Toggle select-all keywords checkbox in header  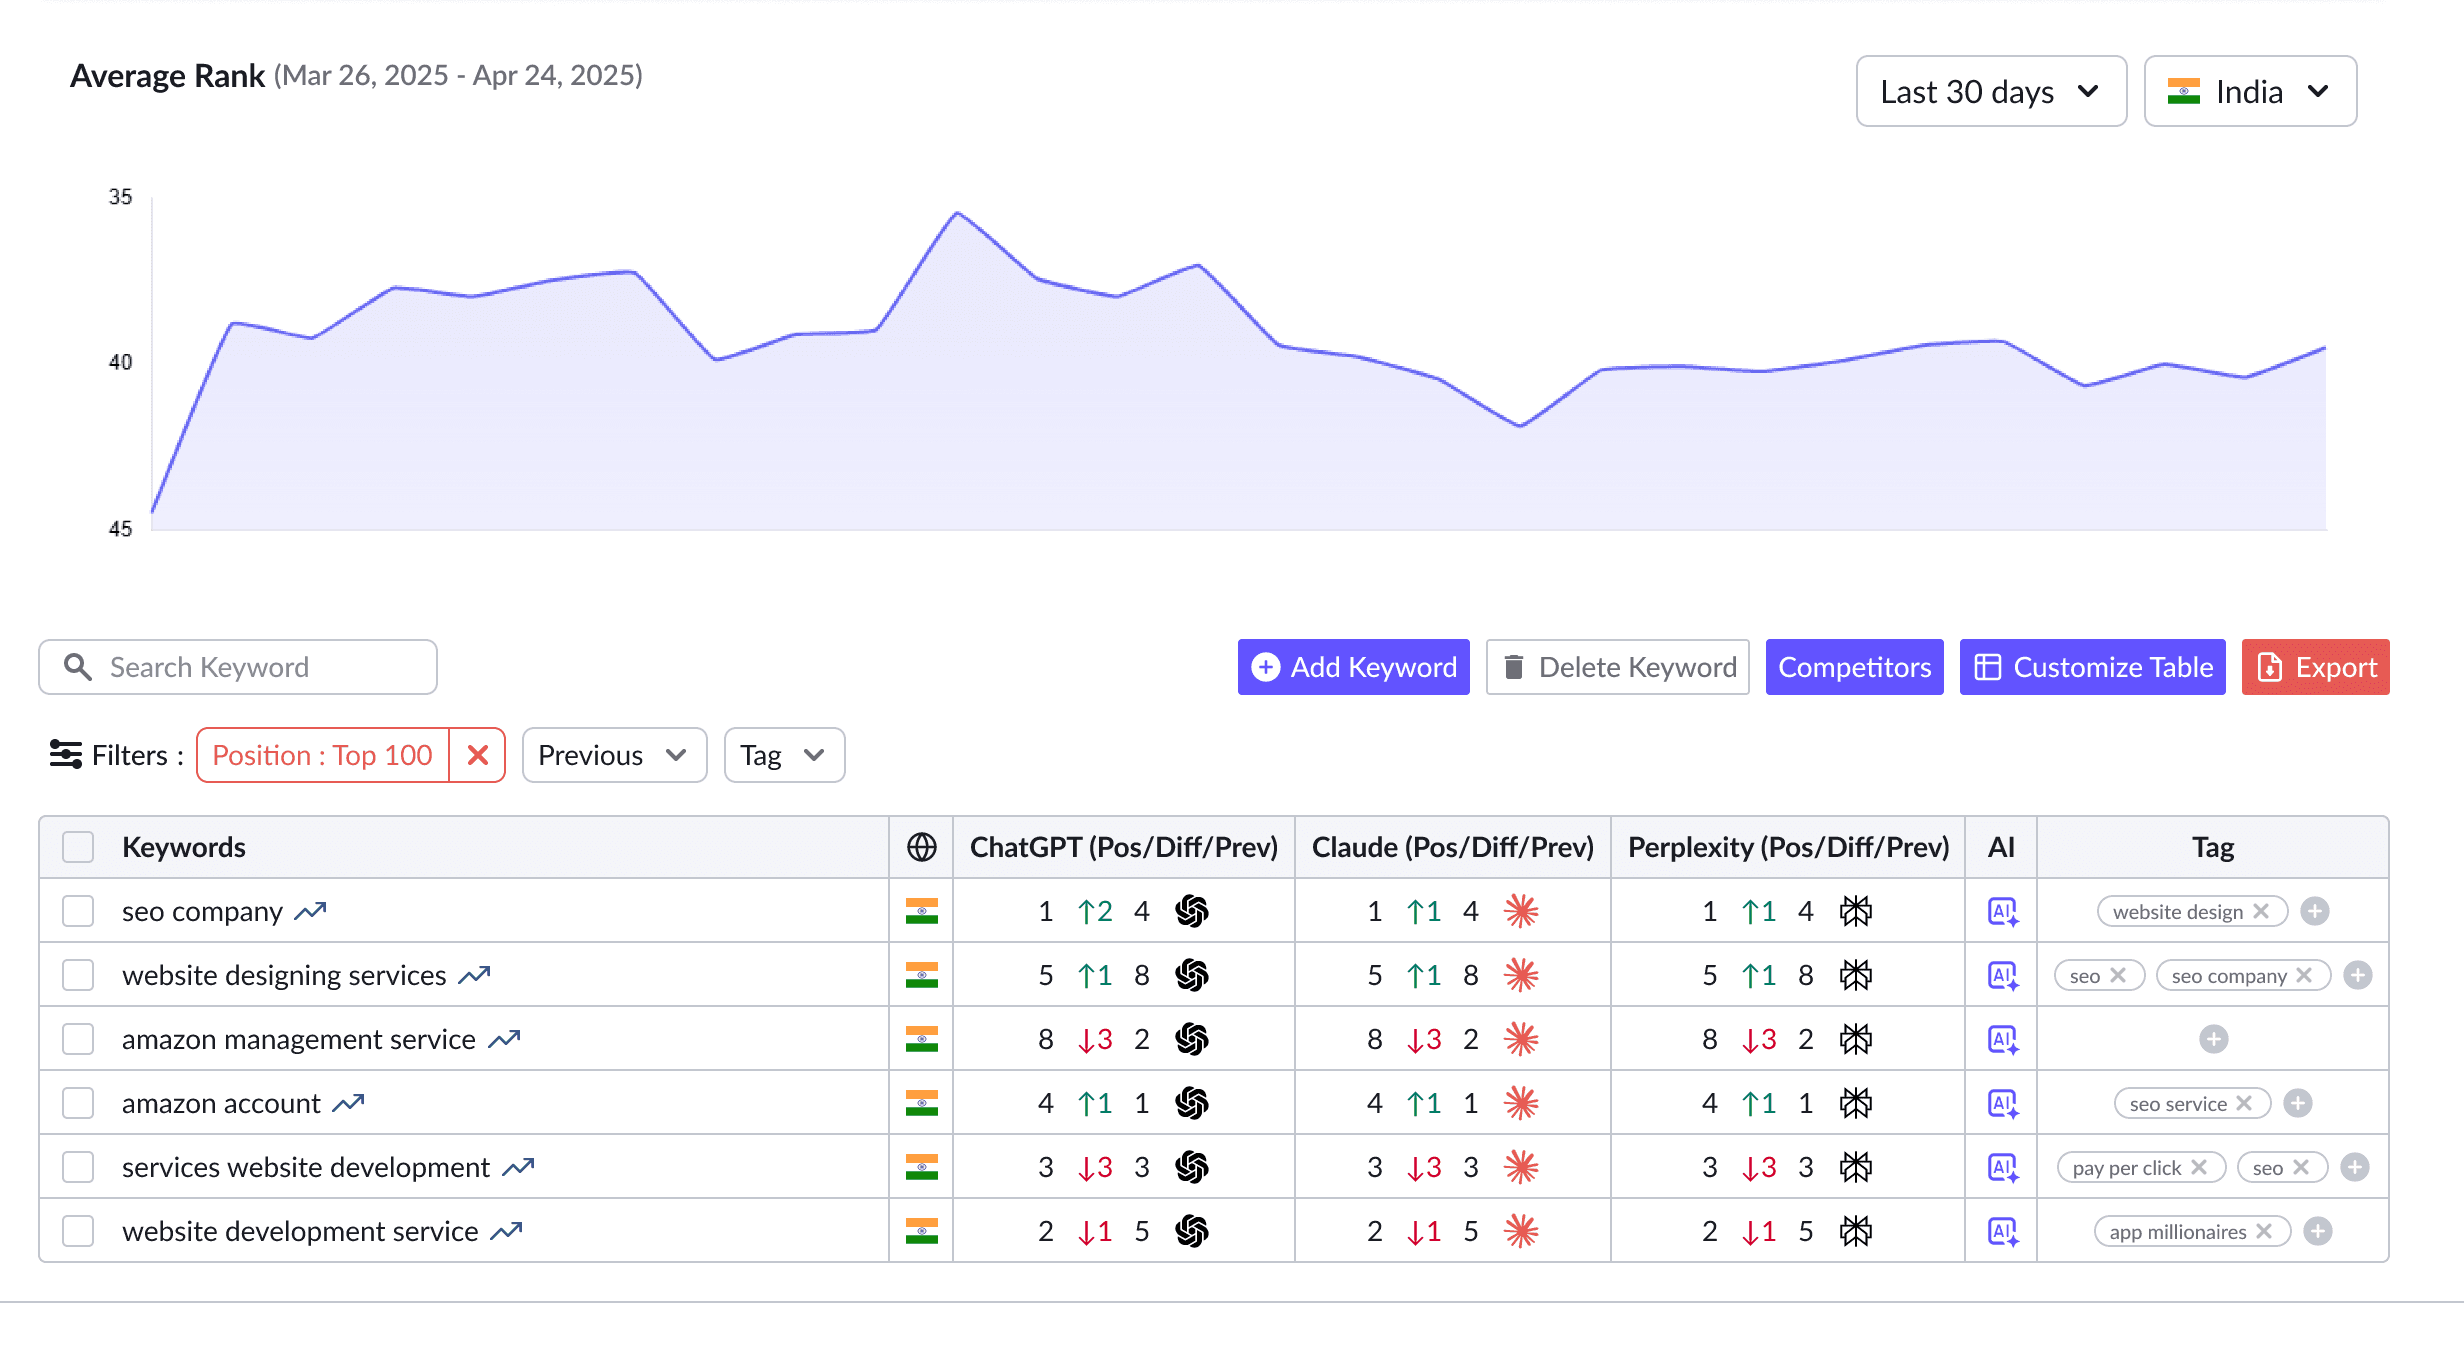[78, 847]
